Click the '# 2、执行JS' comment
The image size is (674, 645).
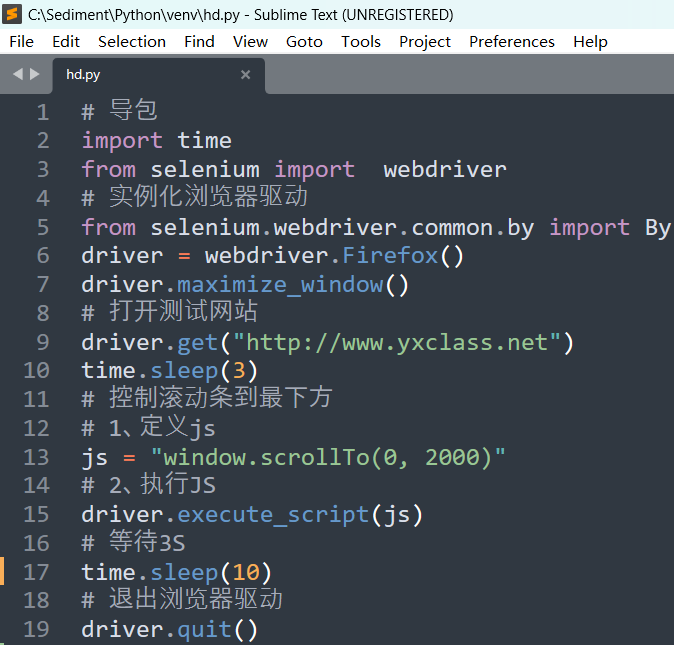click(149, 485)
